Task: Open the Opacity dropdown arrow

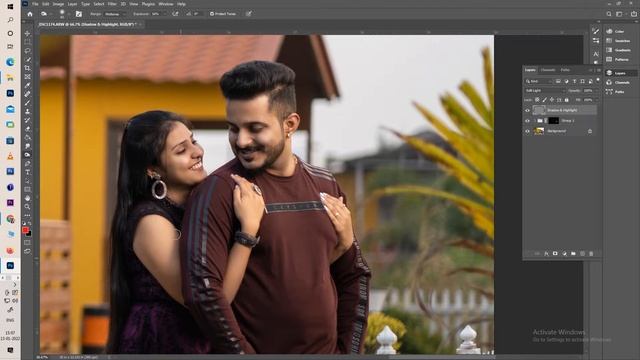Action: (596, 91)
